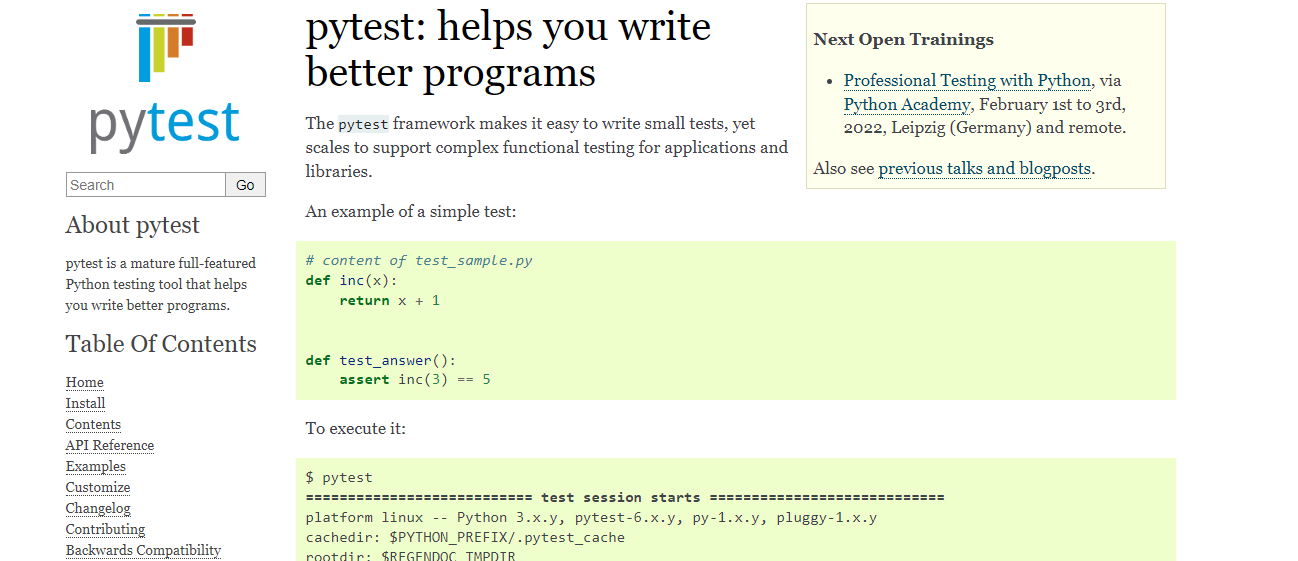Open the Customize link

(x=98, y=488)
